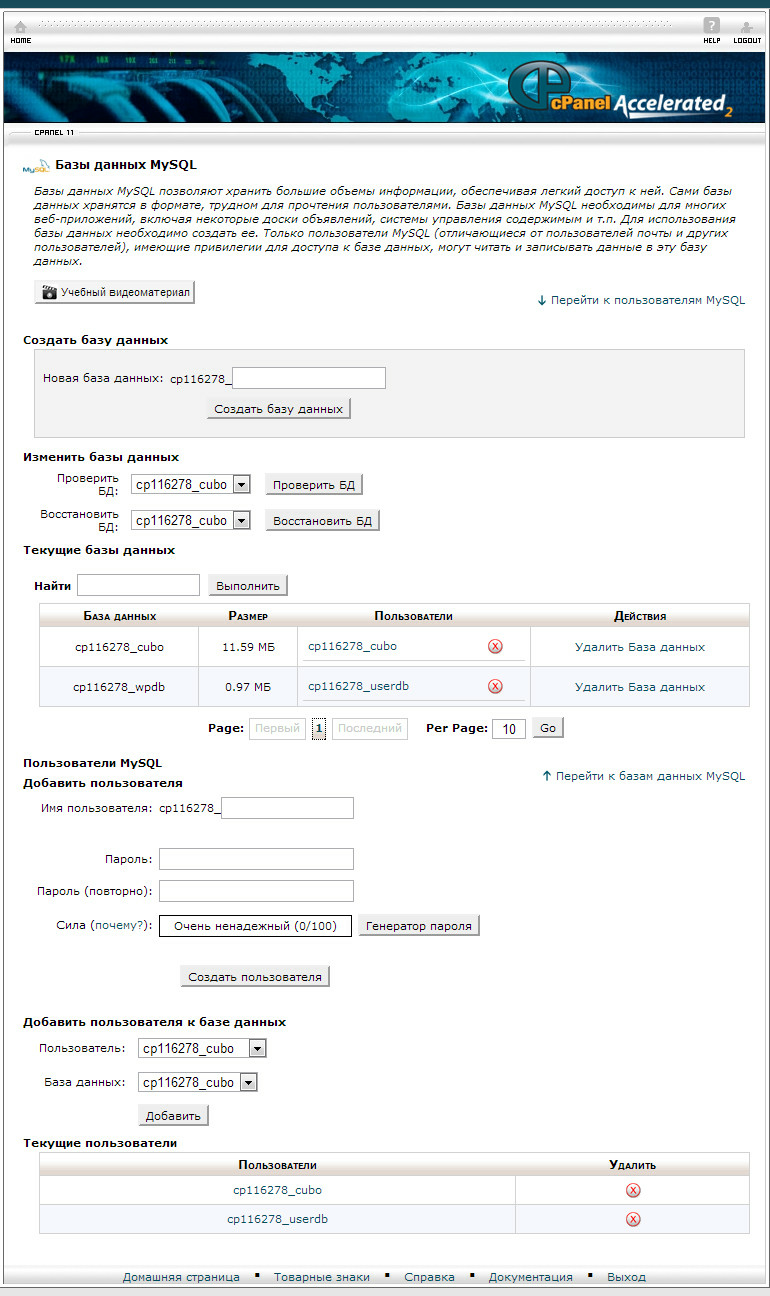Open the Товарные знаки footer link
The image size is (770, 1296).
[x=322, y=1277]
